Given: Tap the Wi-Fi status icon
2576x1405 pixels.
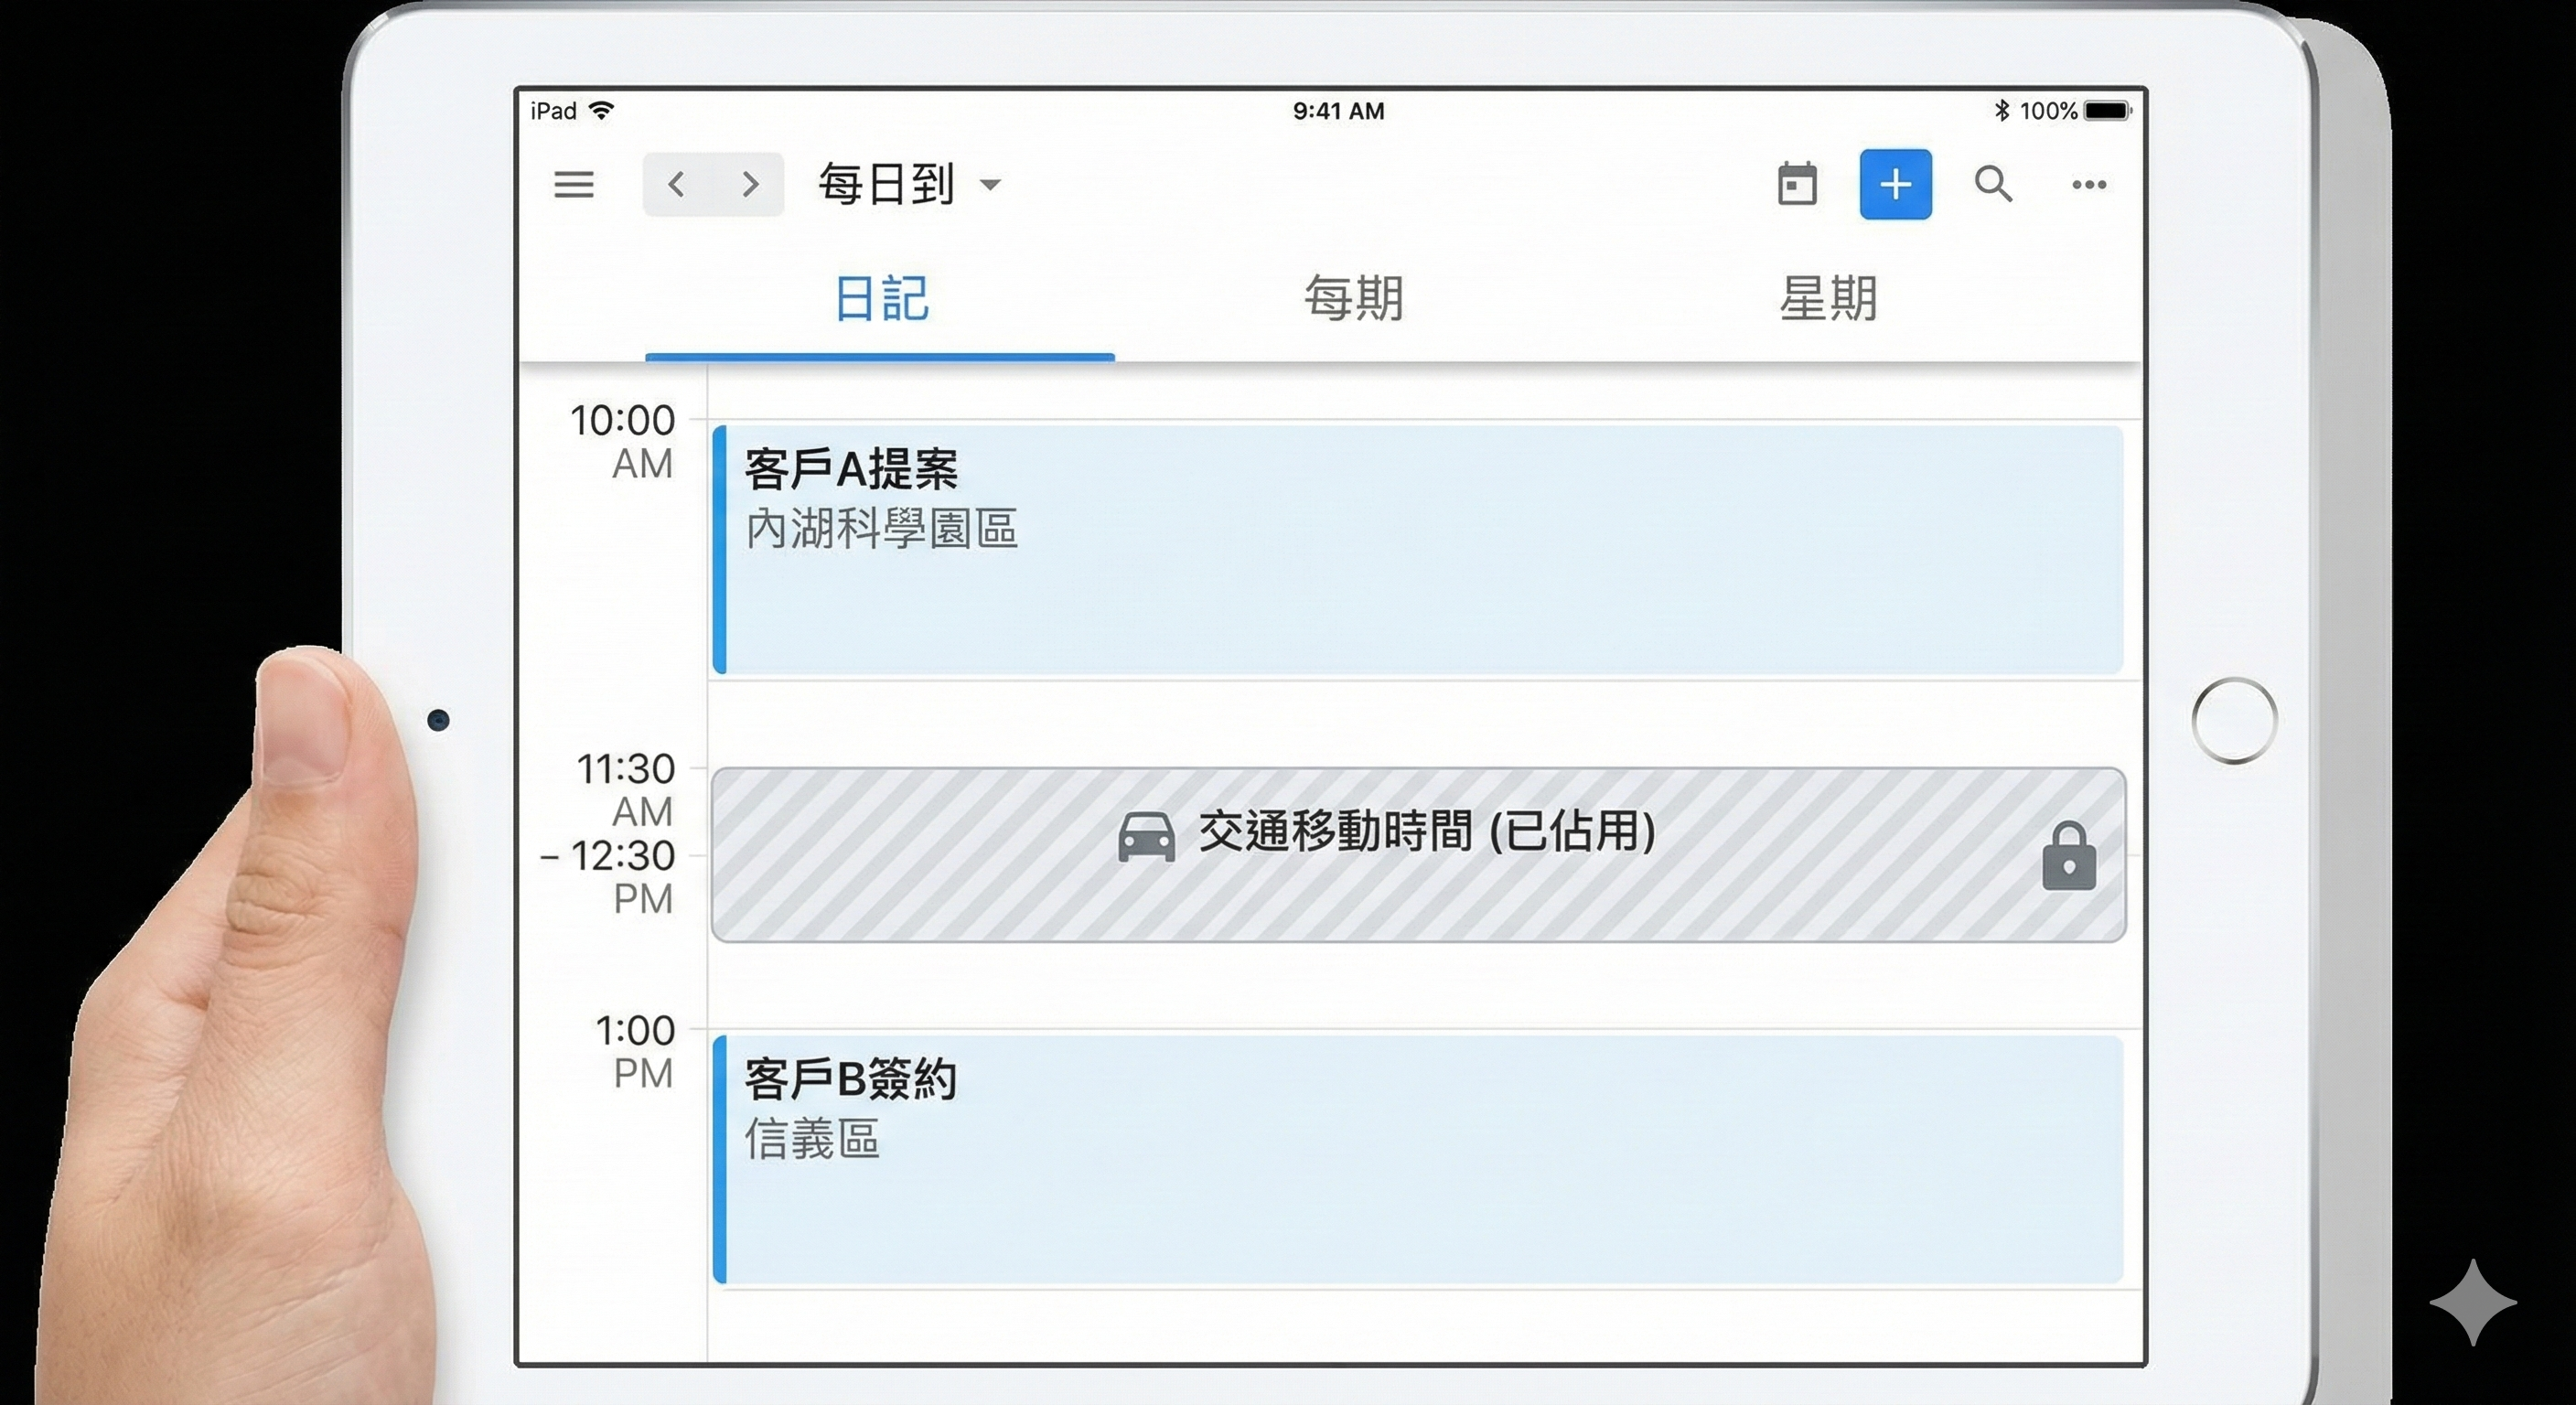Looking at the screenshot, I should [x=601, y=110].
